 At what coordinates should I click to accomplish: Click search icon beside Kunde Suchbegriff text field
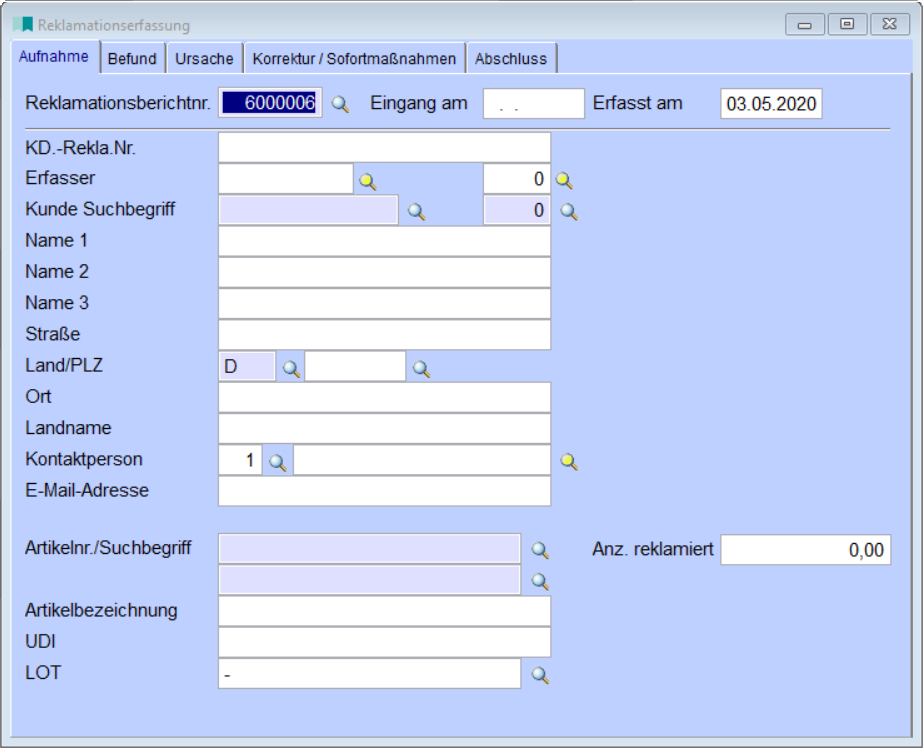pos(417,212)
